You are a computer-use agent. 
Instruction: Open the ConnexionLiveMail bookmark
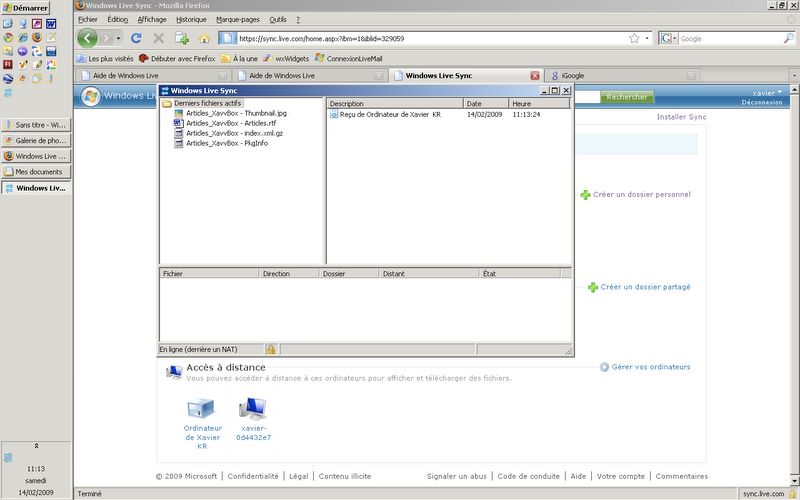(348, 59)
